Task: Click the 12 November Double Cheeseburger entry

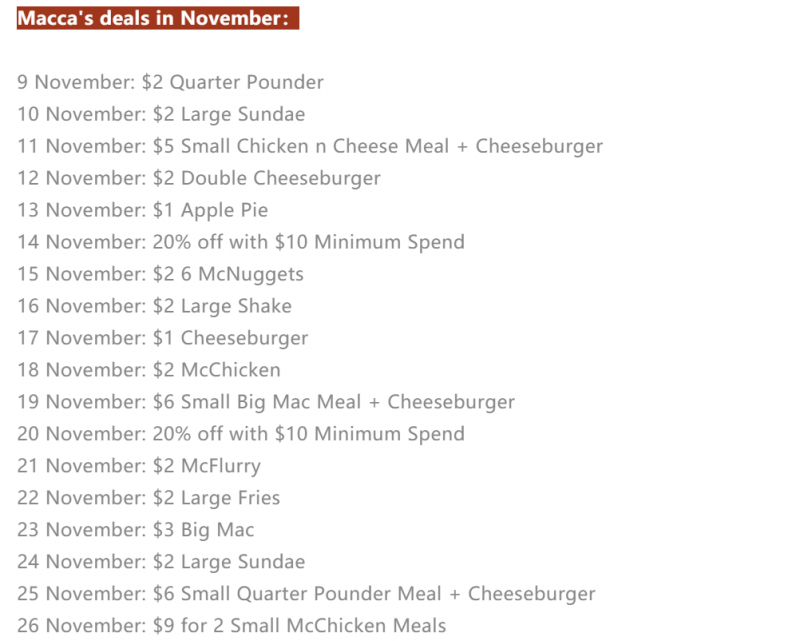Action: click(199, 178)
